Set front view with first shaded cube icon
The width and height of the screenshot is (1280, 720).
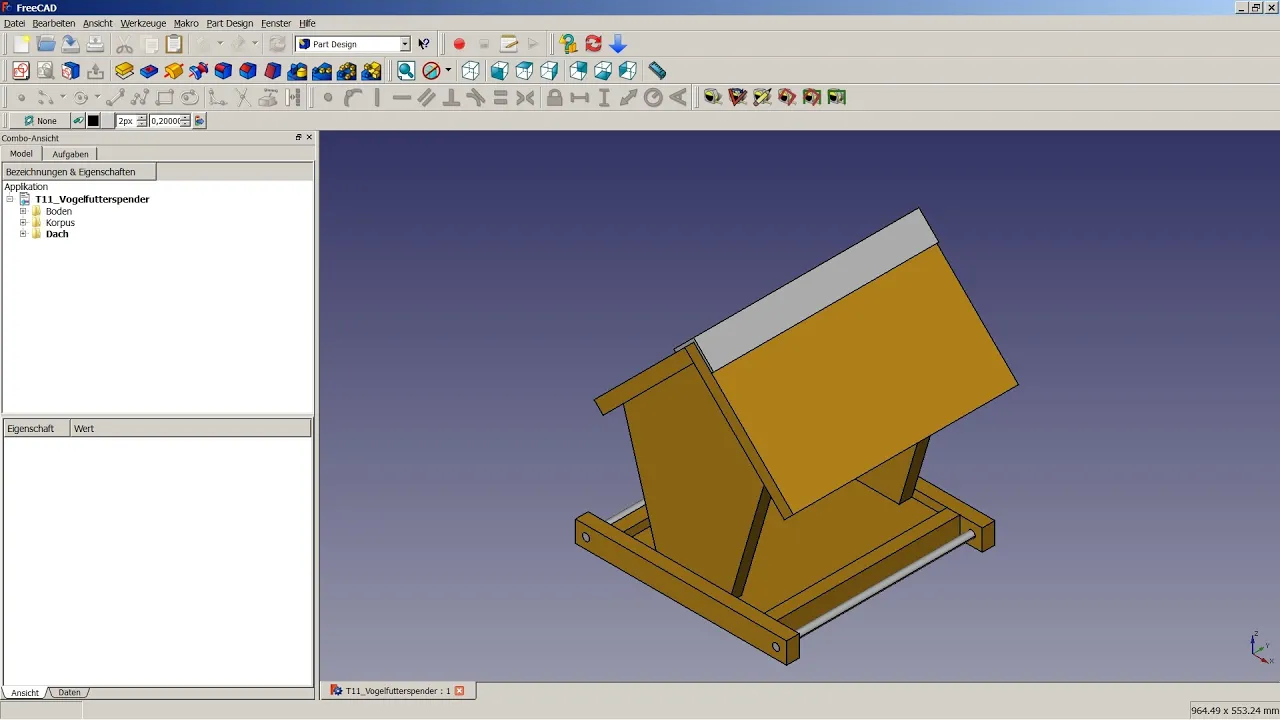(x=499, y=71)
